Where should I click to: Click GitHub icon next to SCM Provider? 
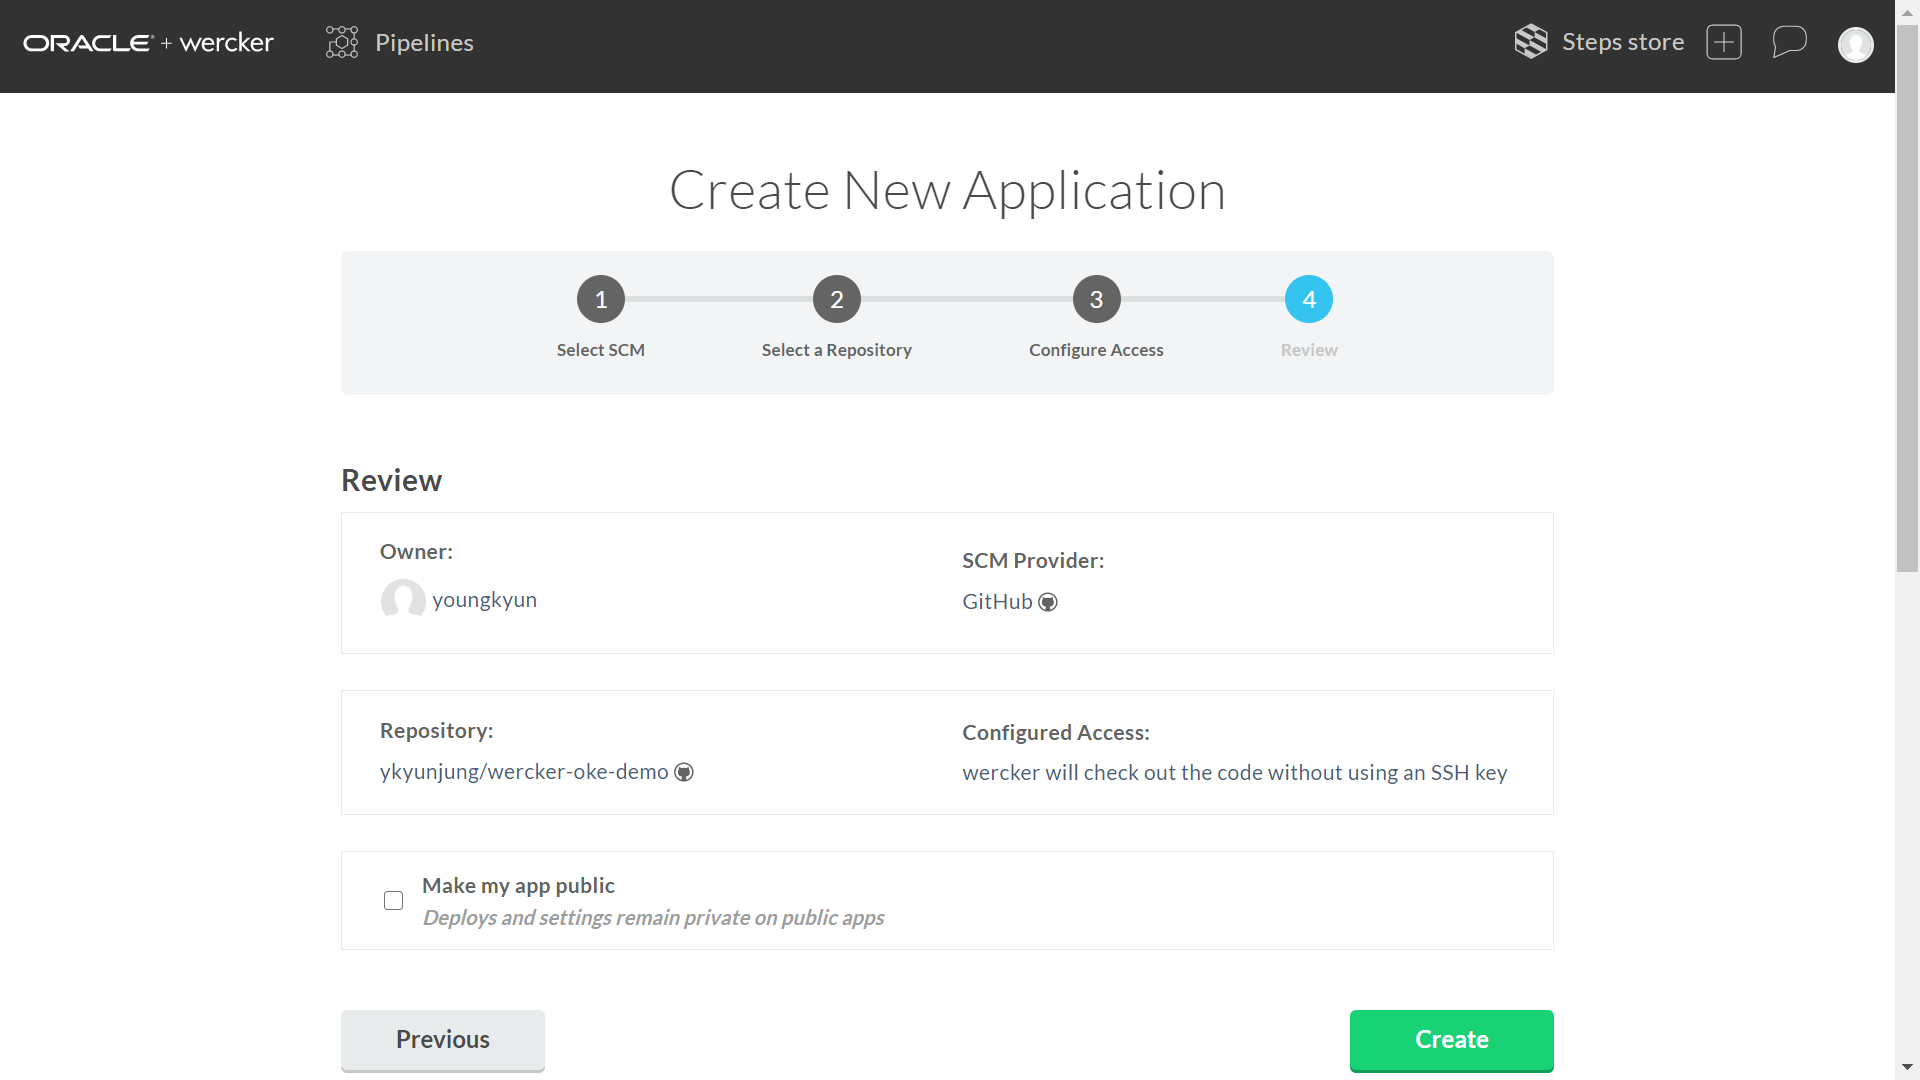coord(1048,602)
